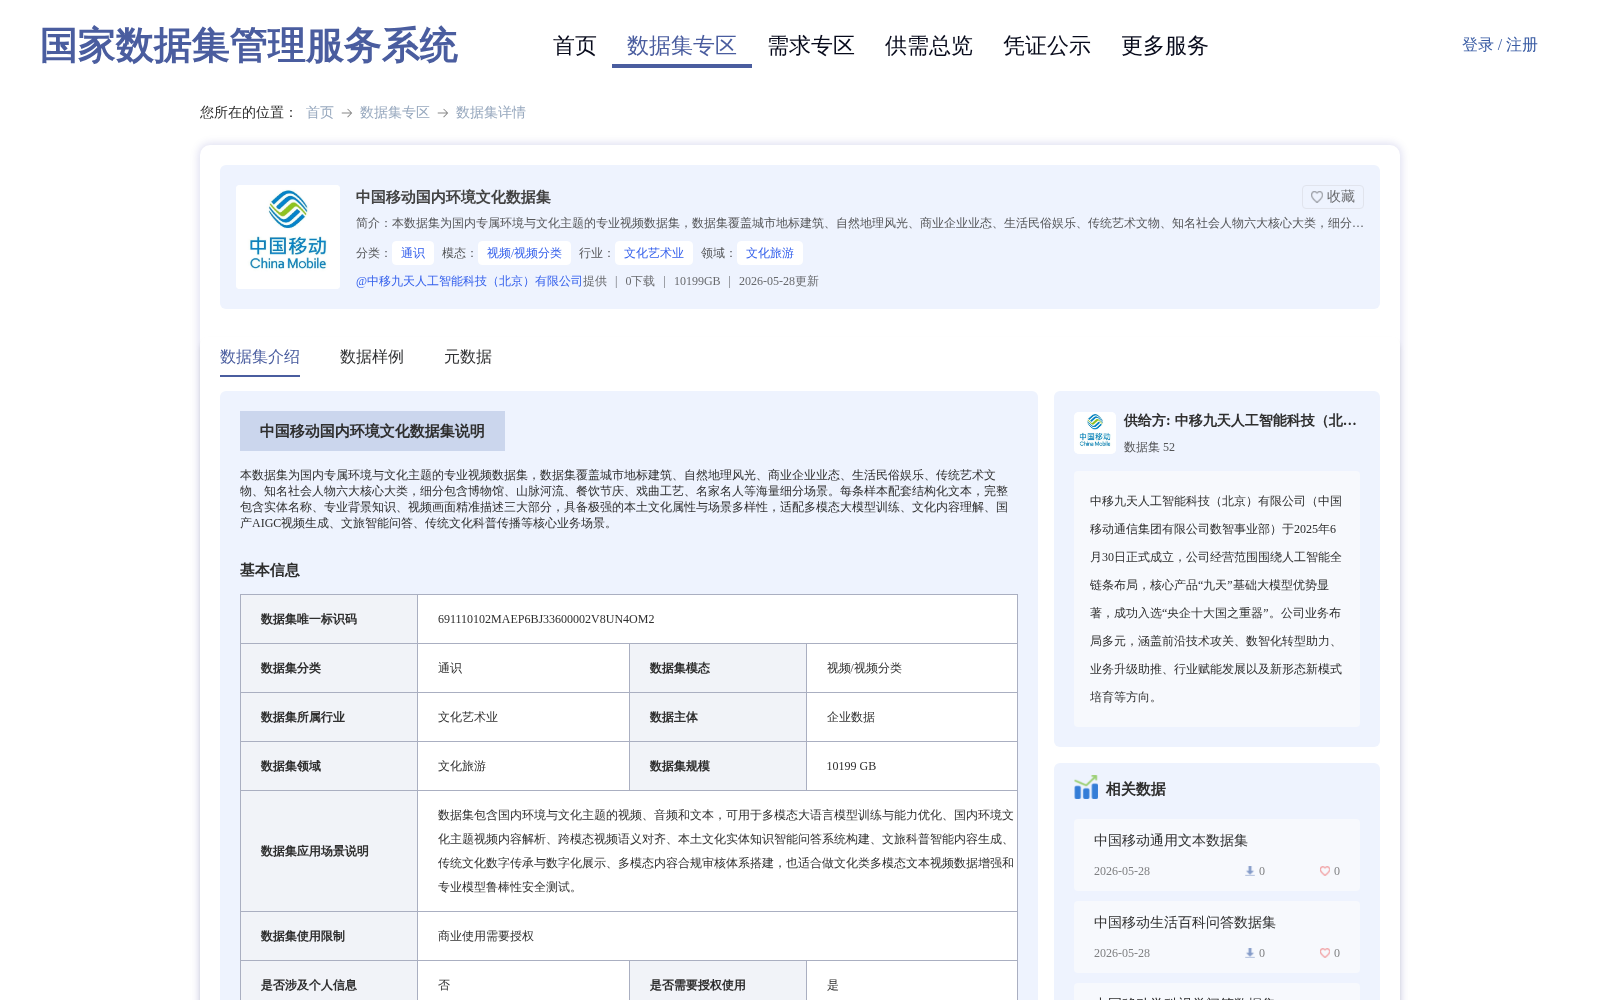
Task: Open 更多服务 navigation item
Action: coord(1165,46)
